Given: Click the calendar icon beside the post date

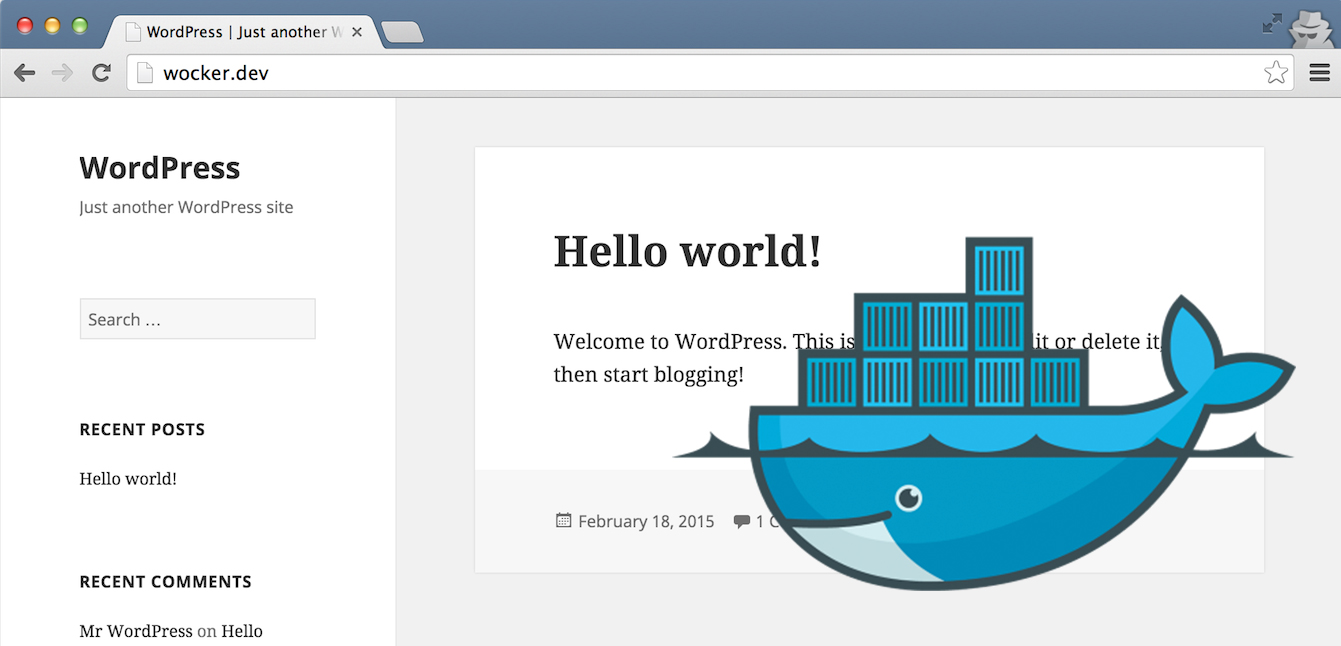Looking at the screenshot, I should pyautogui.click(x=562, y=520).
